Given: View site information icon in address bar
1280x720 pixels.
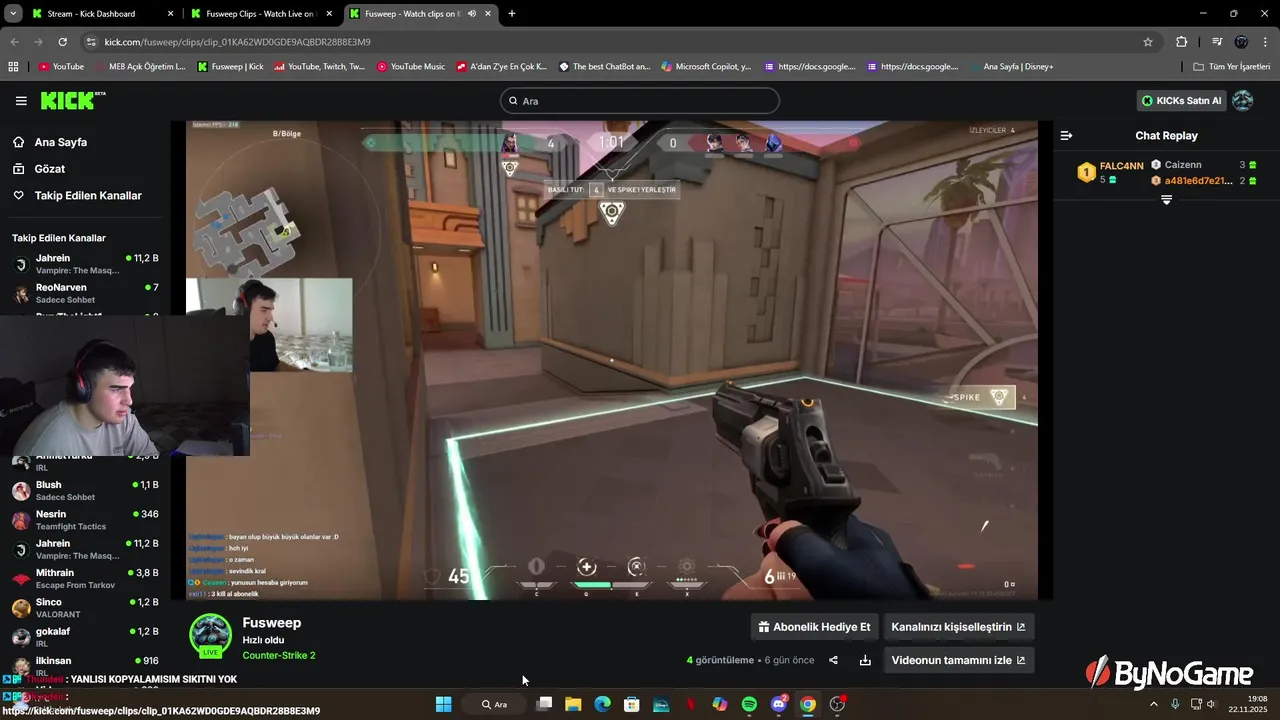Looking at the screenshot, I should pyautogui.click(x=91, y=42).
